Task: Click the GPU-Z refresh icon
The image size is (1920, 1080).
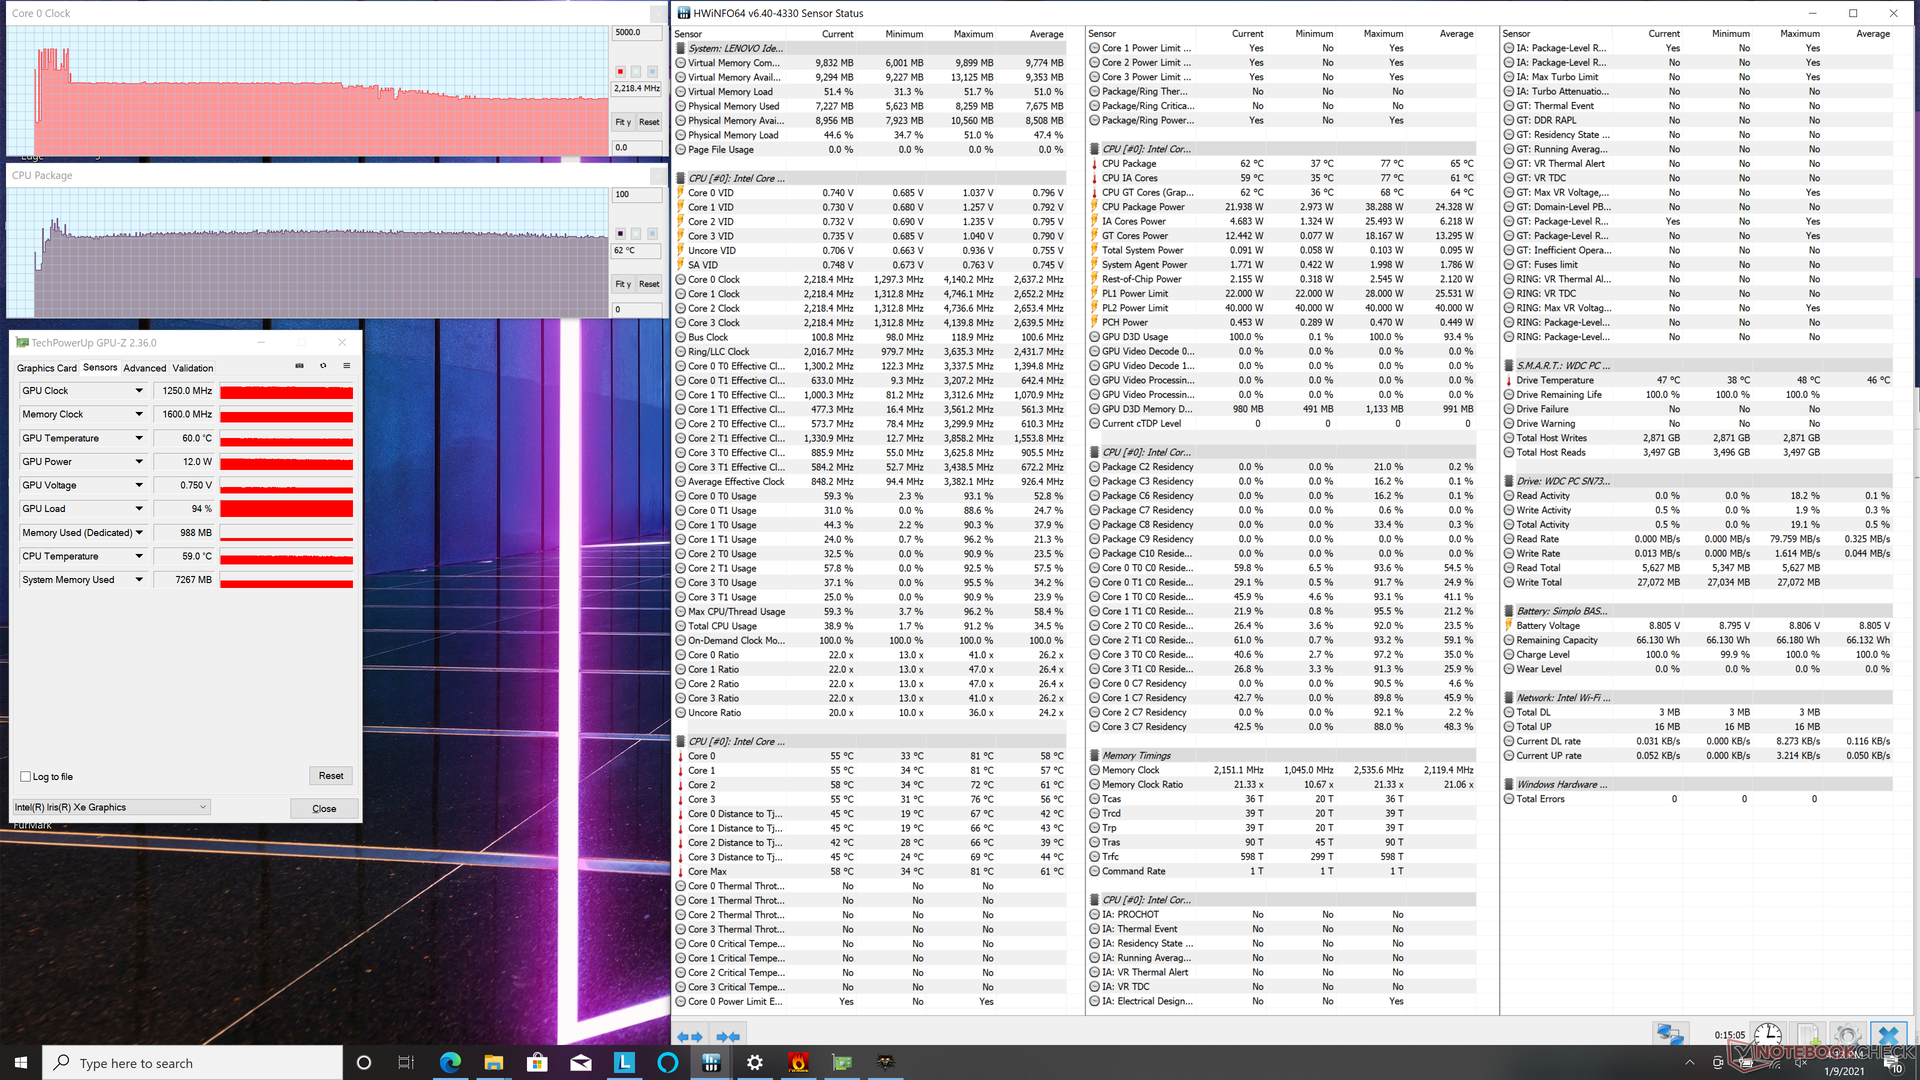Action: tap(323, 366)
